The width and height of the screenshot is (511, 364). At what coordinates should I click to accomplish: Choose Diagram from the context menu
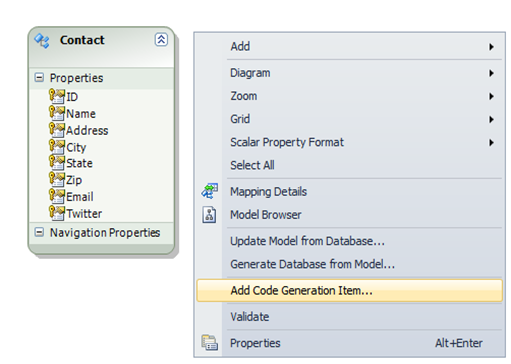pyautogui.click(x=349, y=73)
